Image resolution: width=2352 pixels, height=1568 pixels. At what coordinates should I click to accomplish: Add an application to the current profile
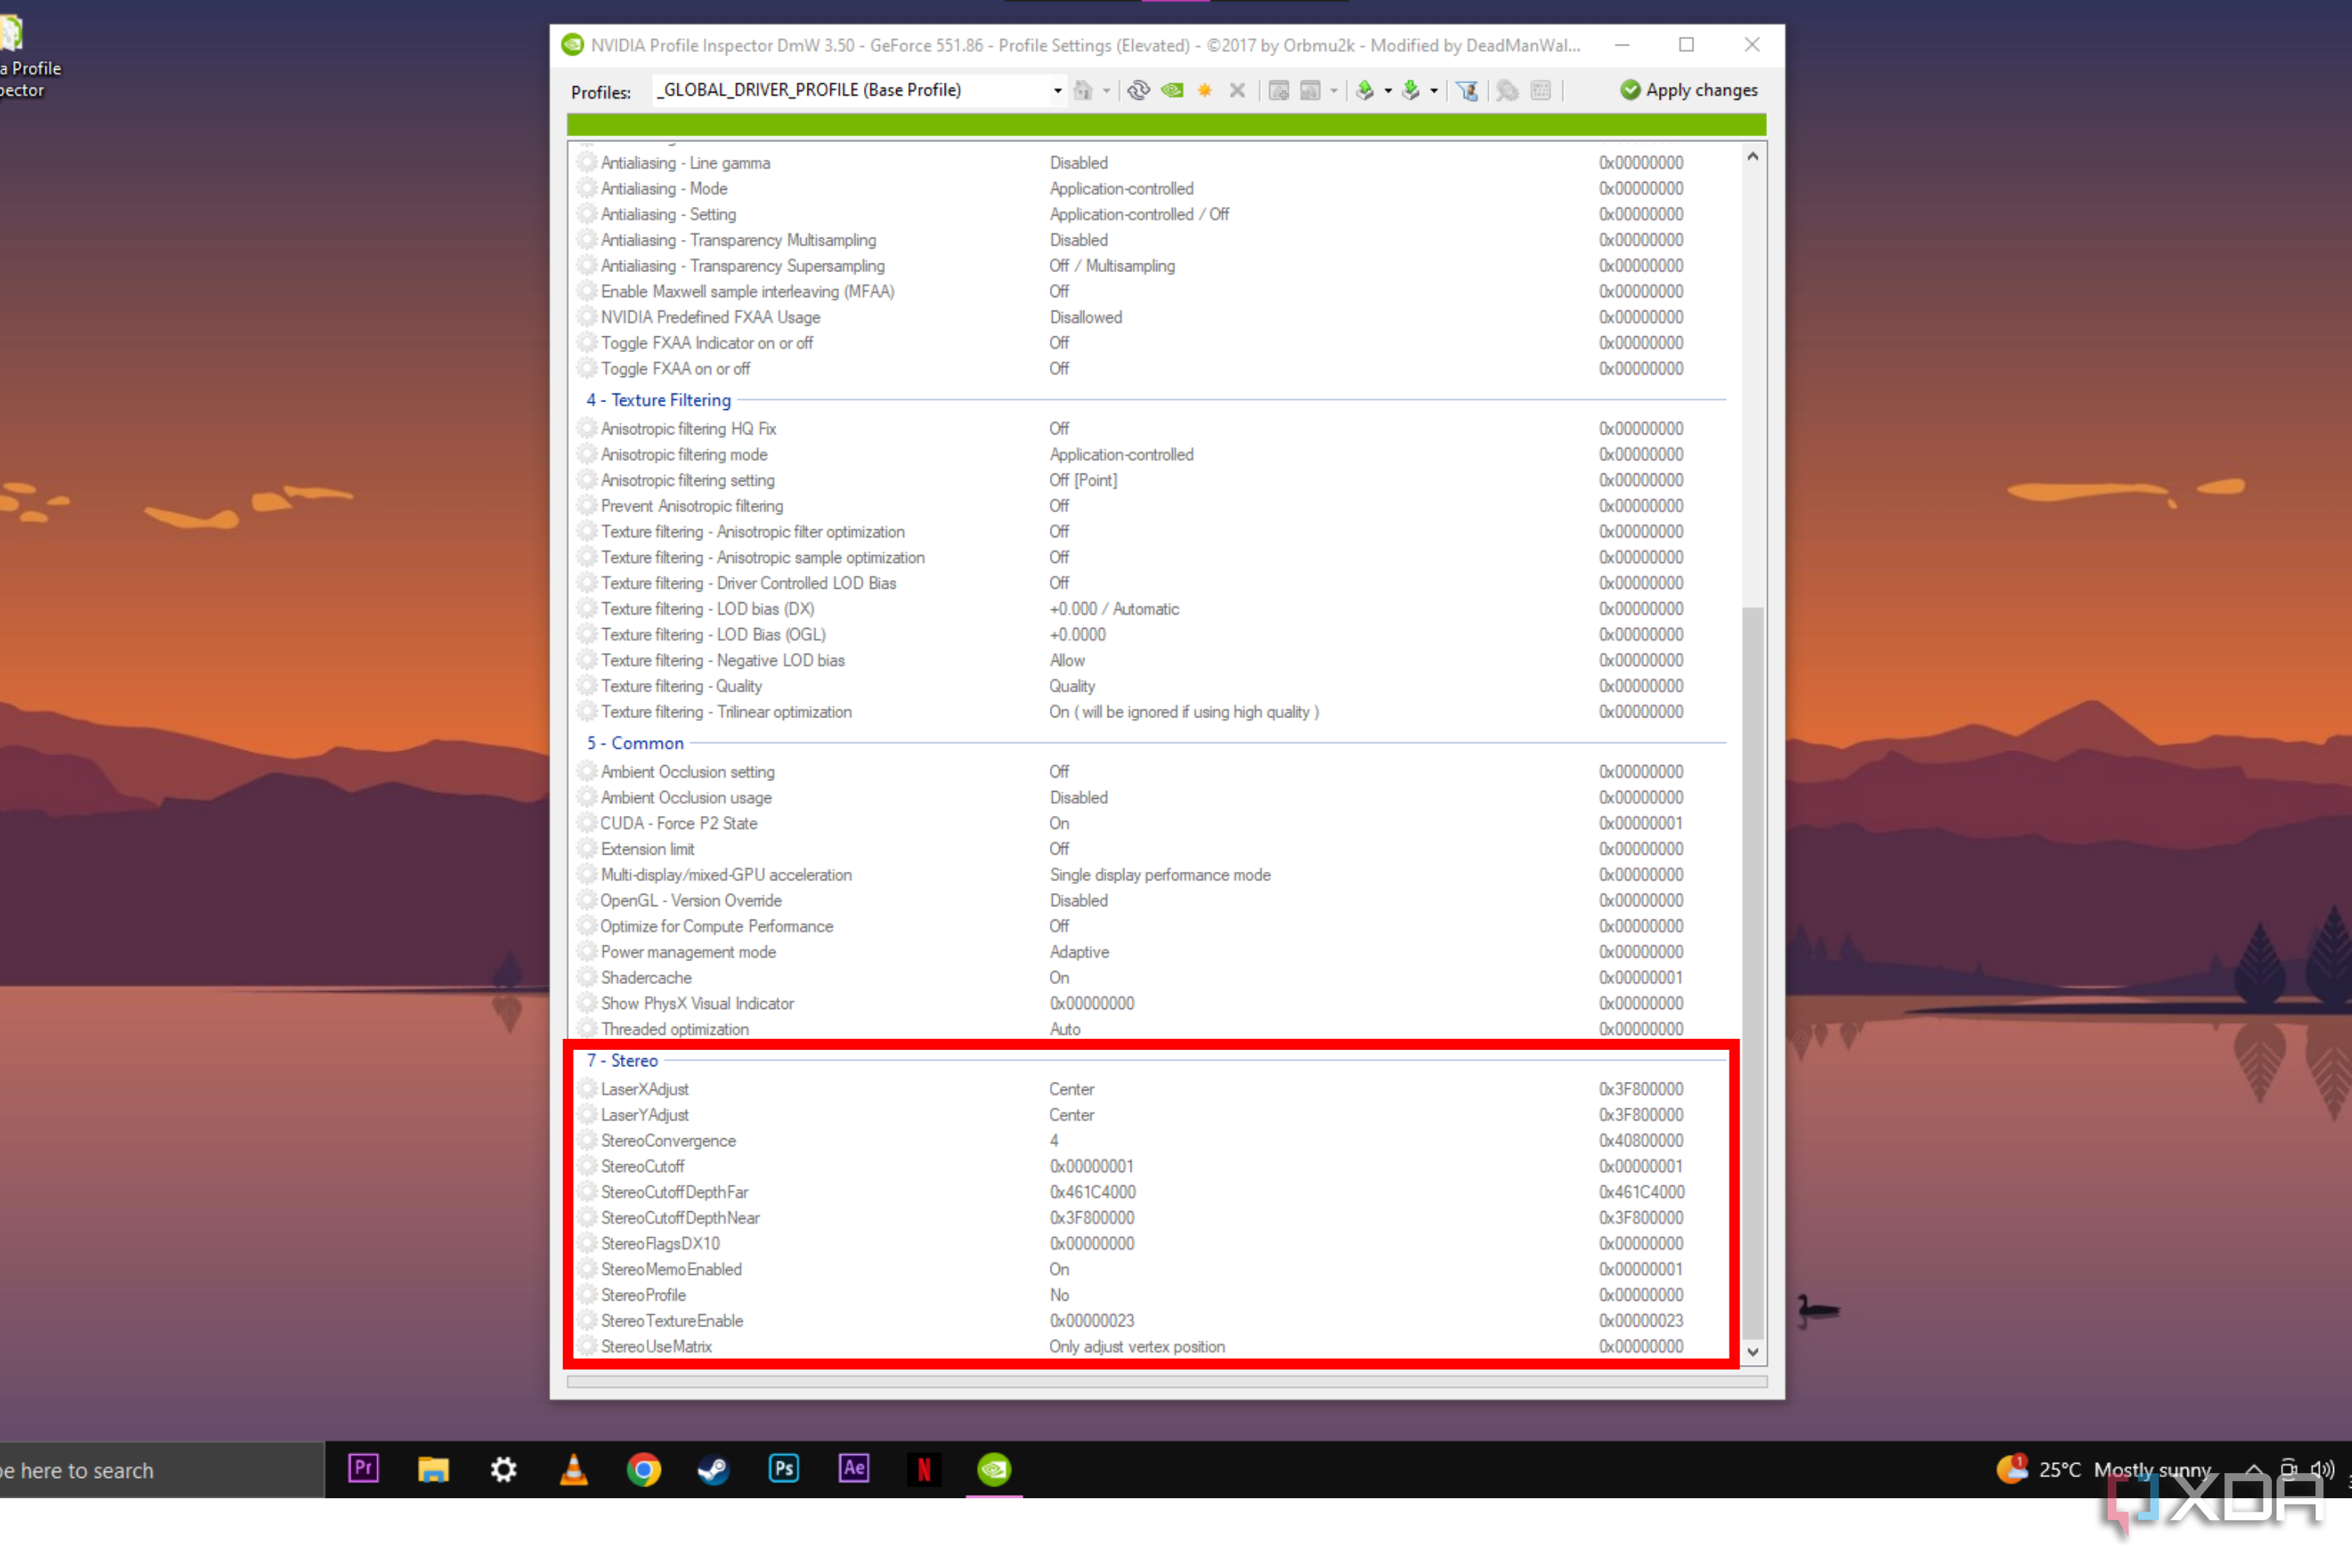coord(1278,90)
